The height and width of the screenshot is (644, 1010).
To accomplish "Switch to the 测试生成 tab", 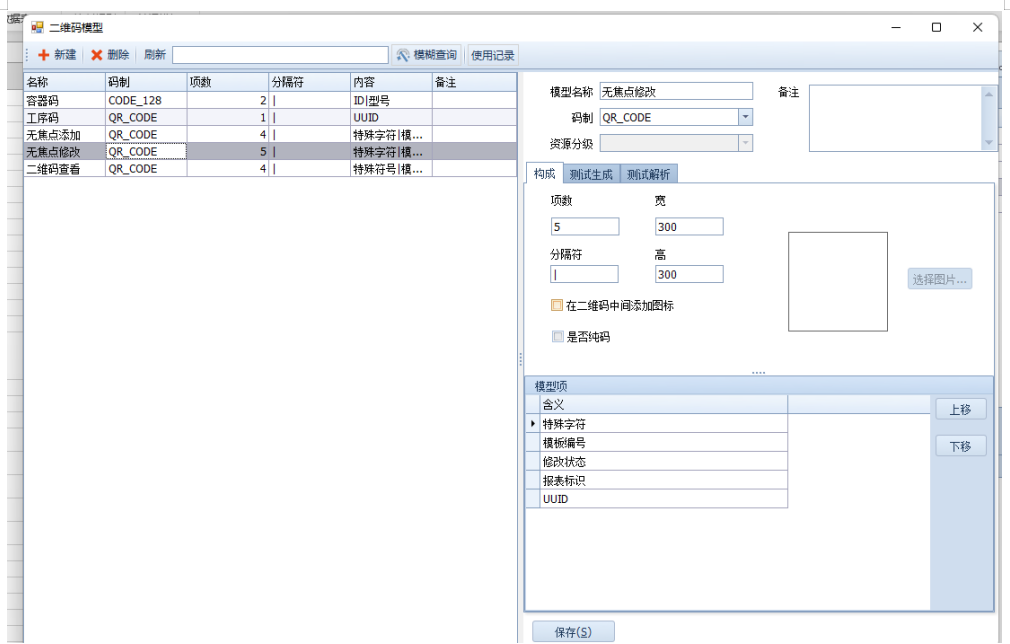I will (590, 174).
